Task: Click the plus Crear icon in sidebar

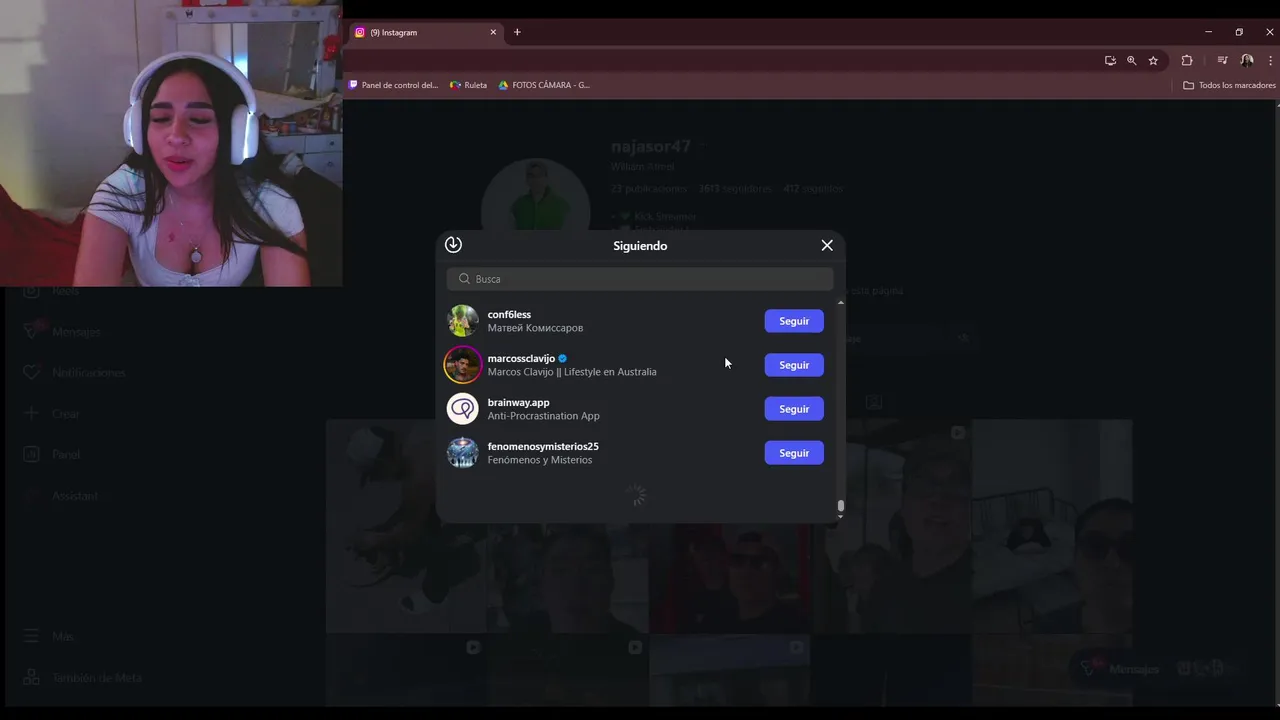Action: [31, 413]
